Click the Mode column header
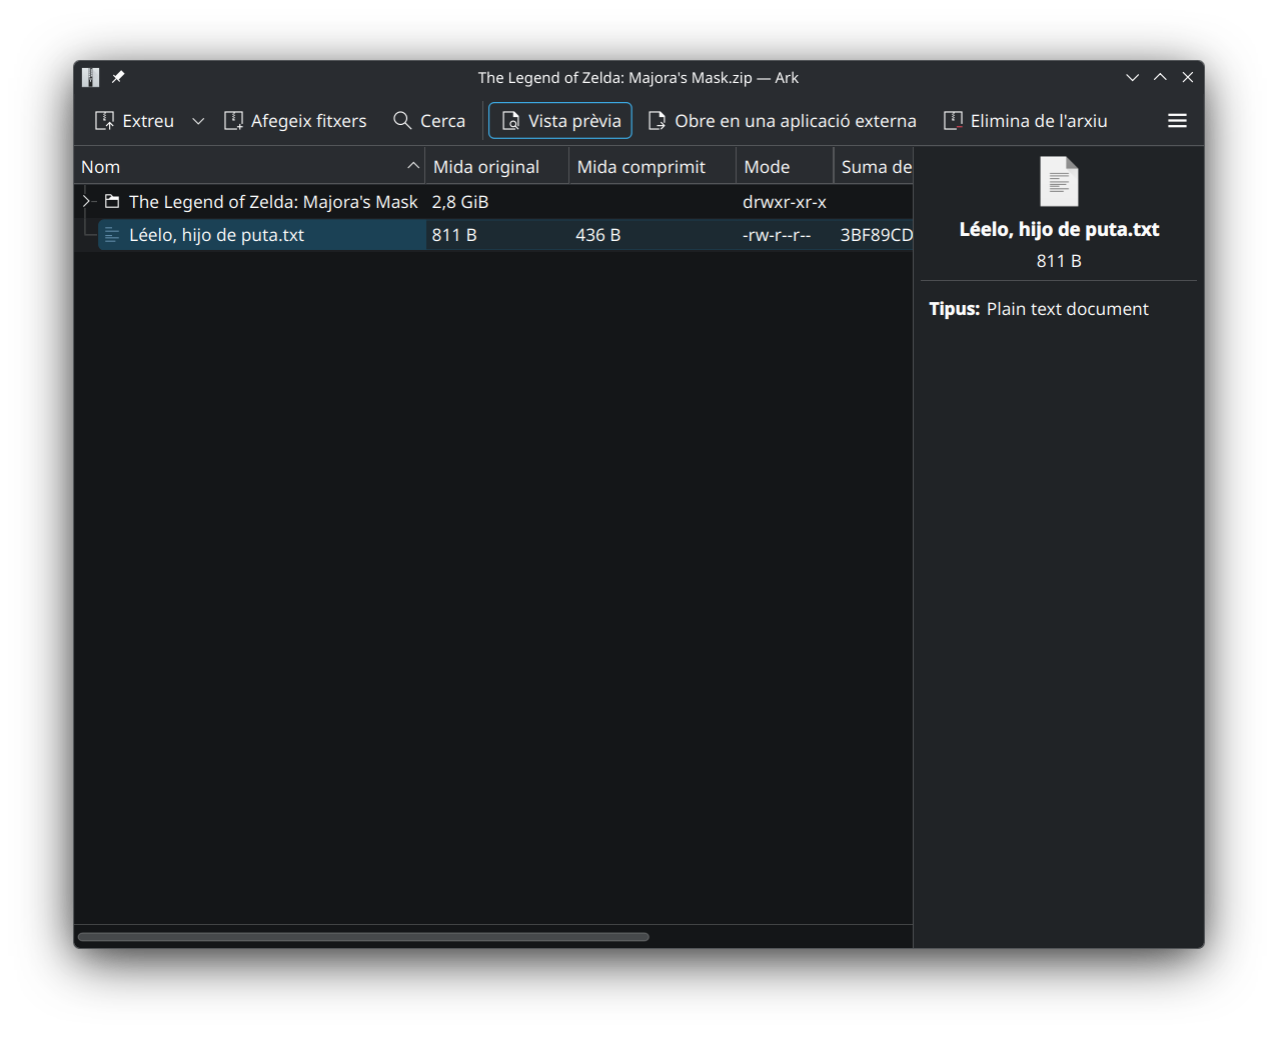Image resolution: width=1279 pixels, height=1037 pixels. click(785, 167)
